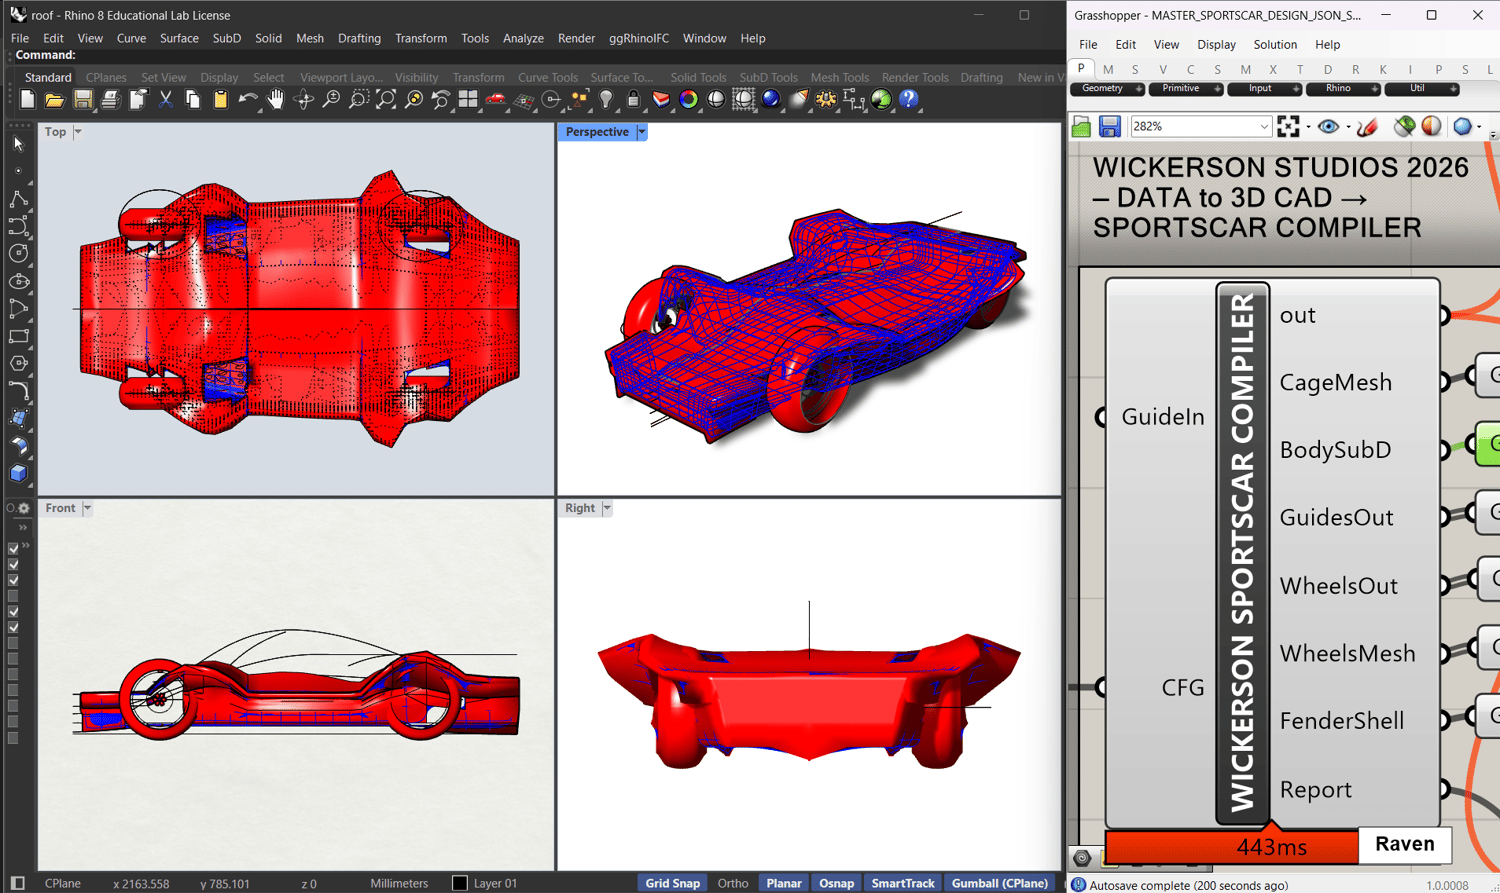Open the Top viewport title dropdown arrow

[x=78, y=132]
